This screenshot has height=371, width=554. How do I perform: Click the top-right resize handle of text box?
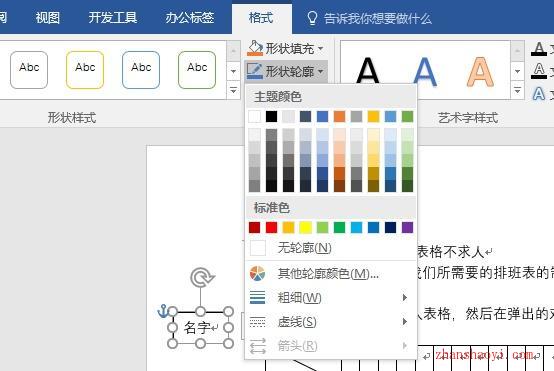[x=228, y=311]
